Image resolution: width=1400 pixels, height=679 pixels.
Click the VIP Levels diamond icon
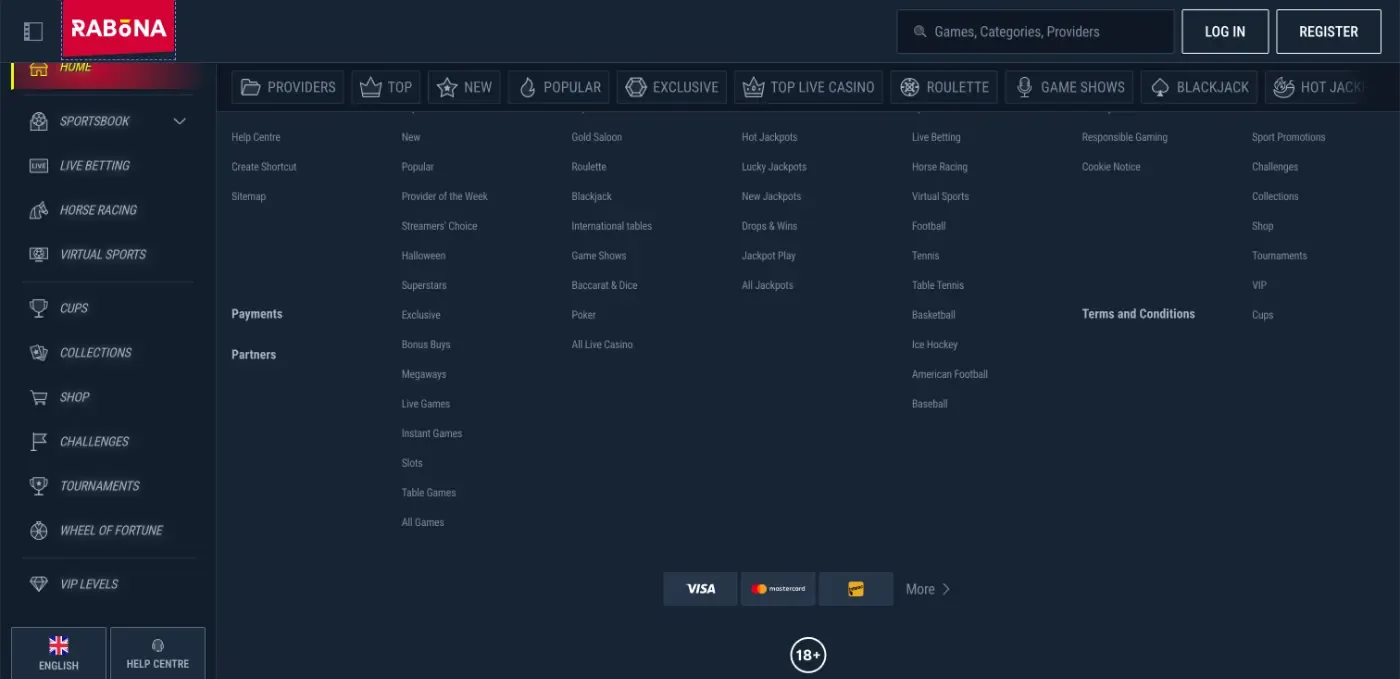[39, 584]
